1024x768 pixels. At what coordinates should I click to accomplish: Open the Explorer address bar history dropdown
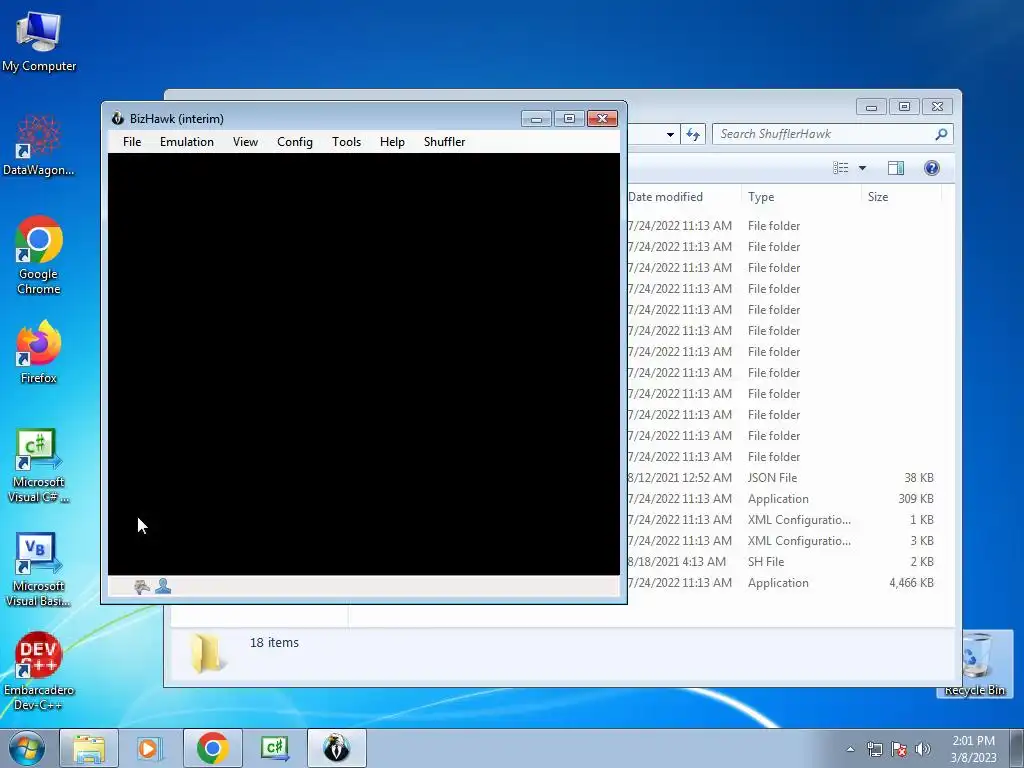pos(670,135)
